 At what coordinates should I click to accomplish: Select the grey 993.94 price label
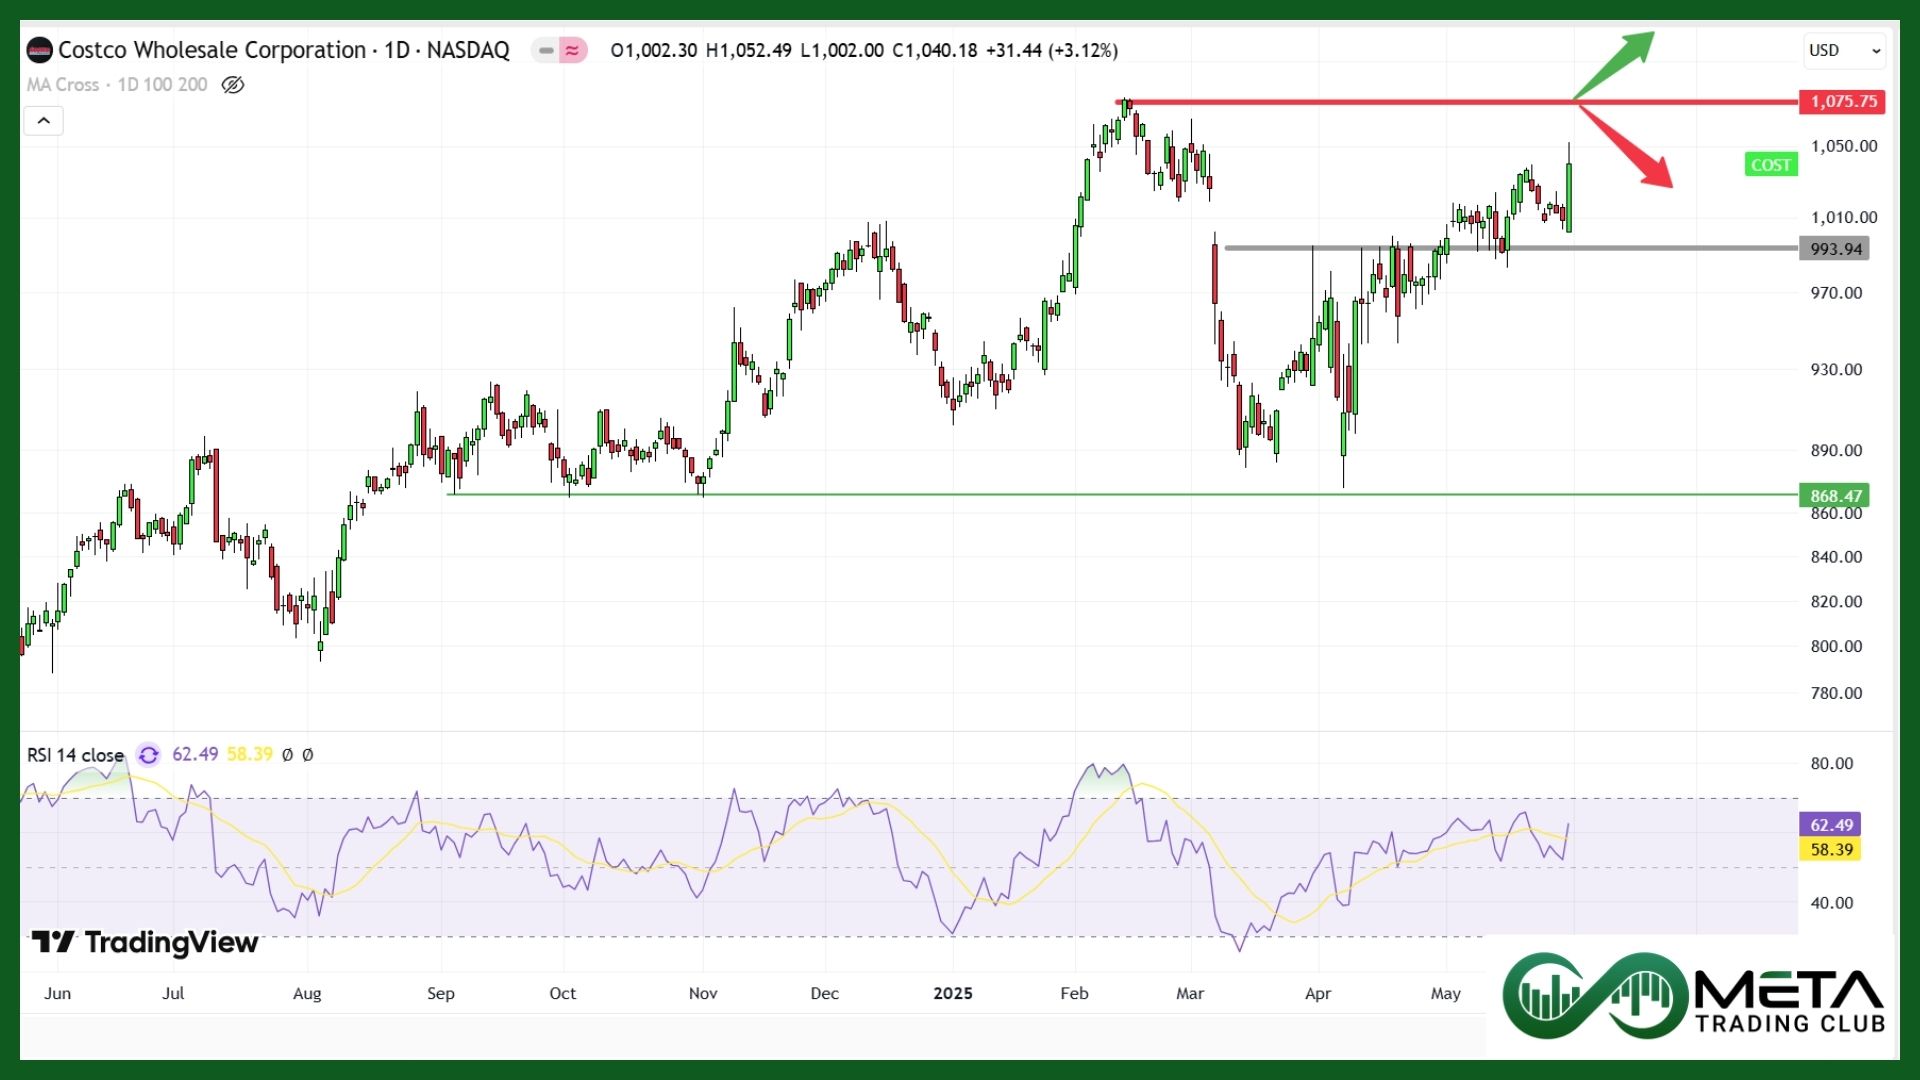pos(1834,249)
